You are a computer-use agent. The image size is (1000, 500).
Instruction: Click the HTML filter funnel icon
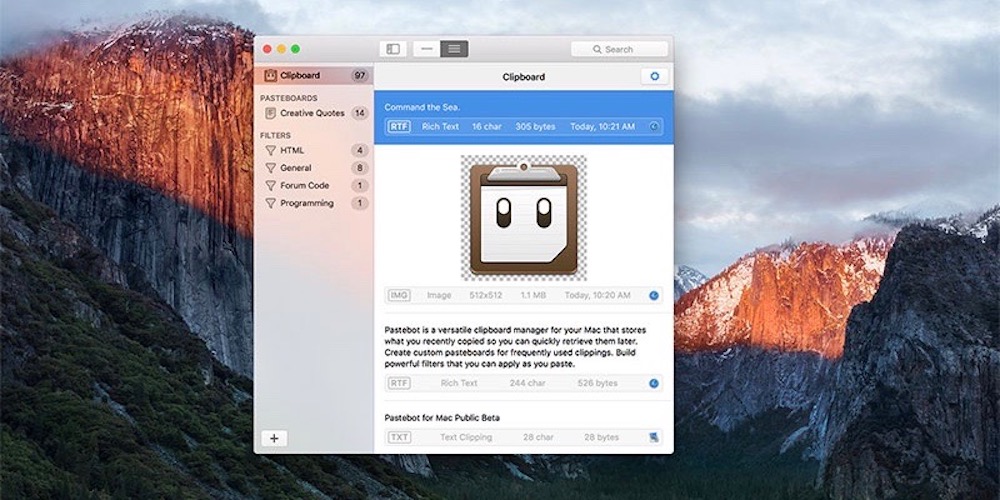[270, 151]
